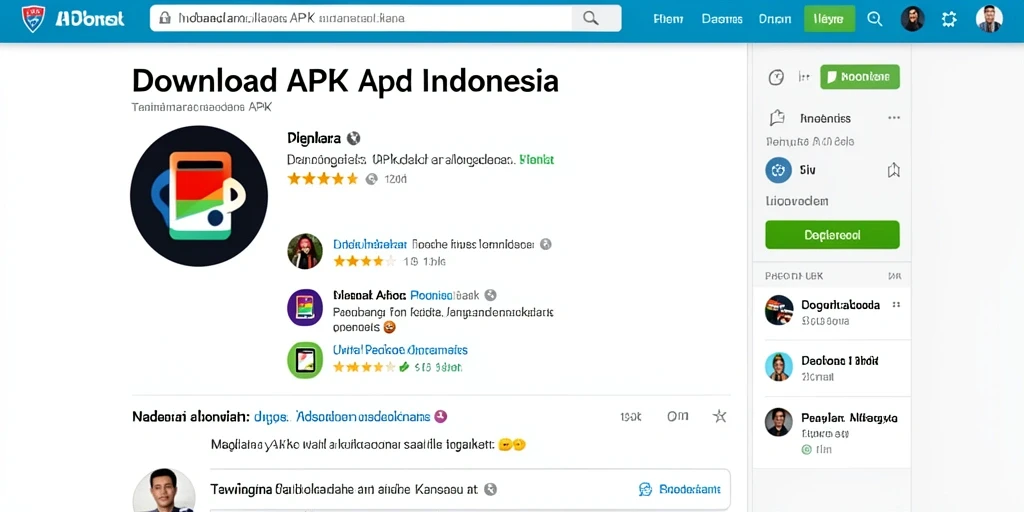Click the green Nooniene button

coord(859,77)
